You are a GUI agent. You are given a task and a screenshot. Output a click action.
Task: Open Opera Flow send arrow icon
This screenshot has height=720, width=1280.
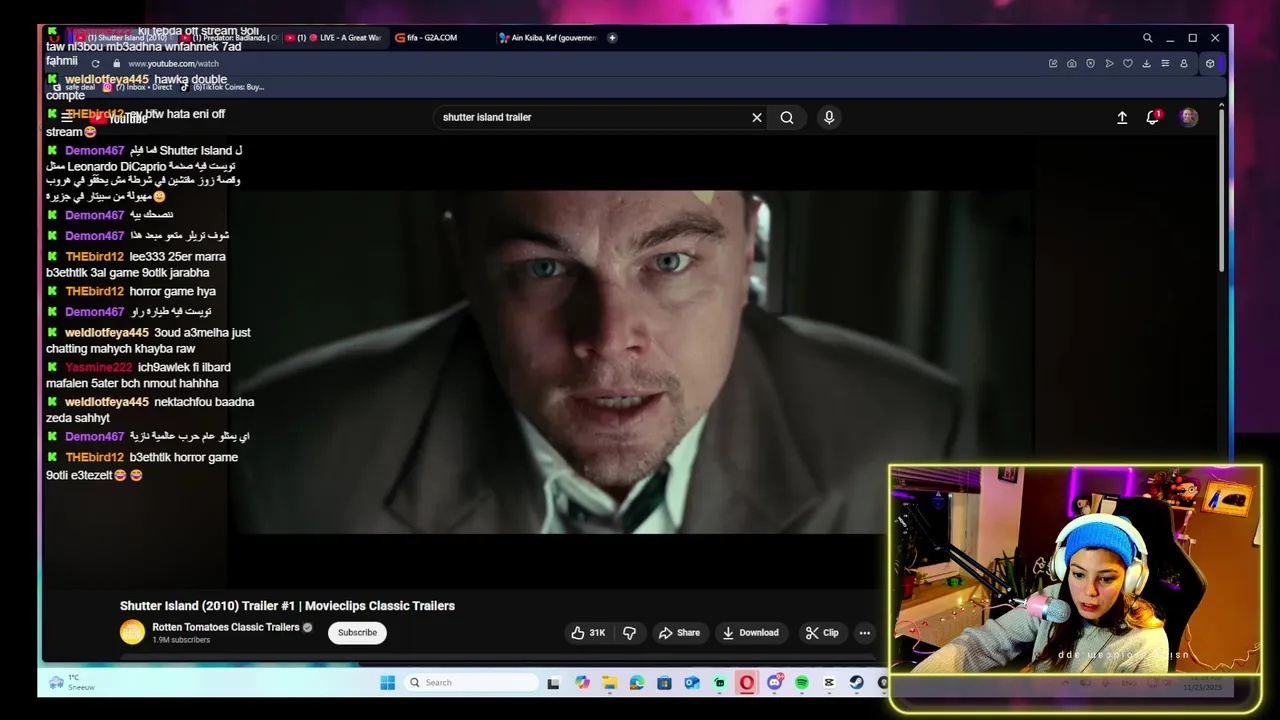click(1109, 63)
